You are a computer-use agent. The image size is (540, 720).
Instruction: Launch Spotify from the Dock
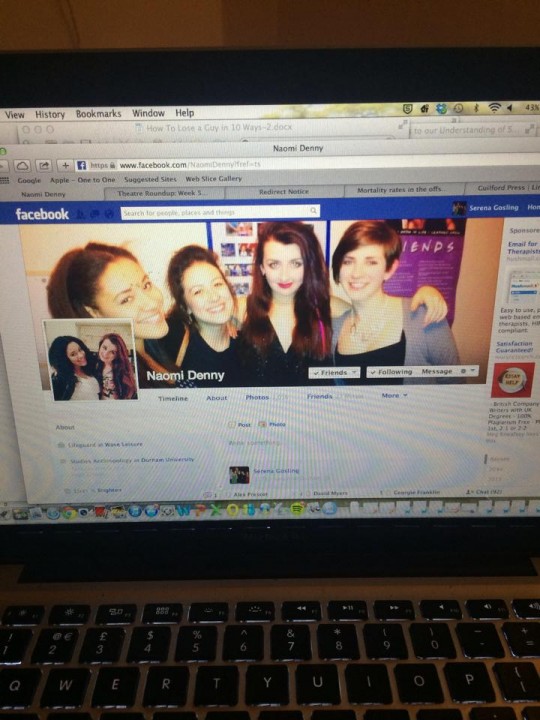pos(298,508)
